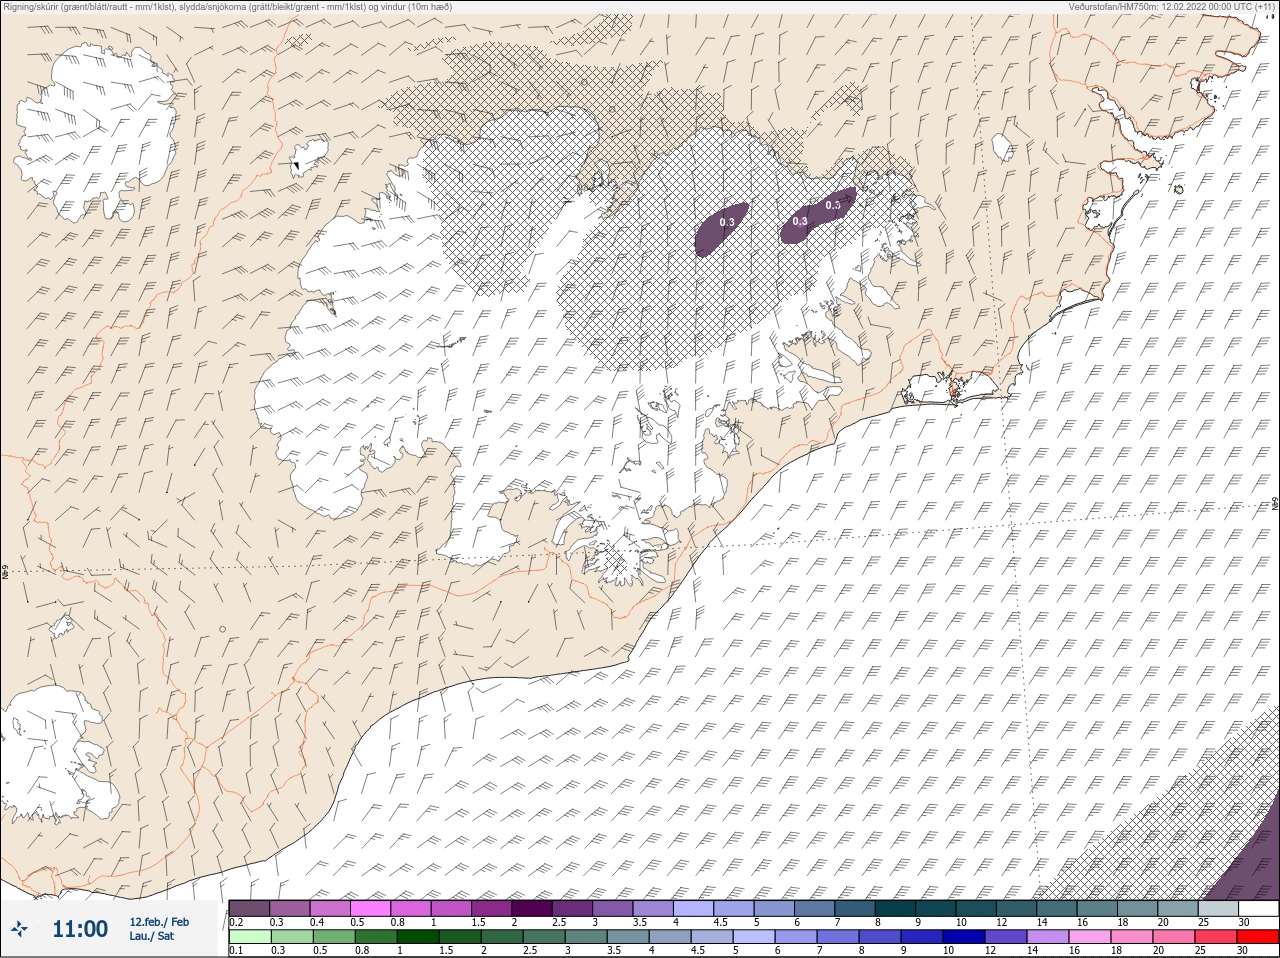This screenshot has height=958, width=1280.
Task: Click the top-row legend value 1.5
Action: point(478,922)
